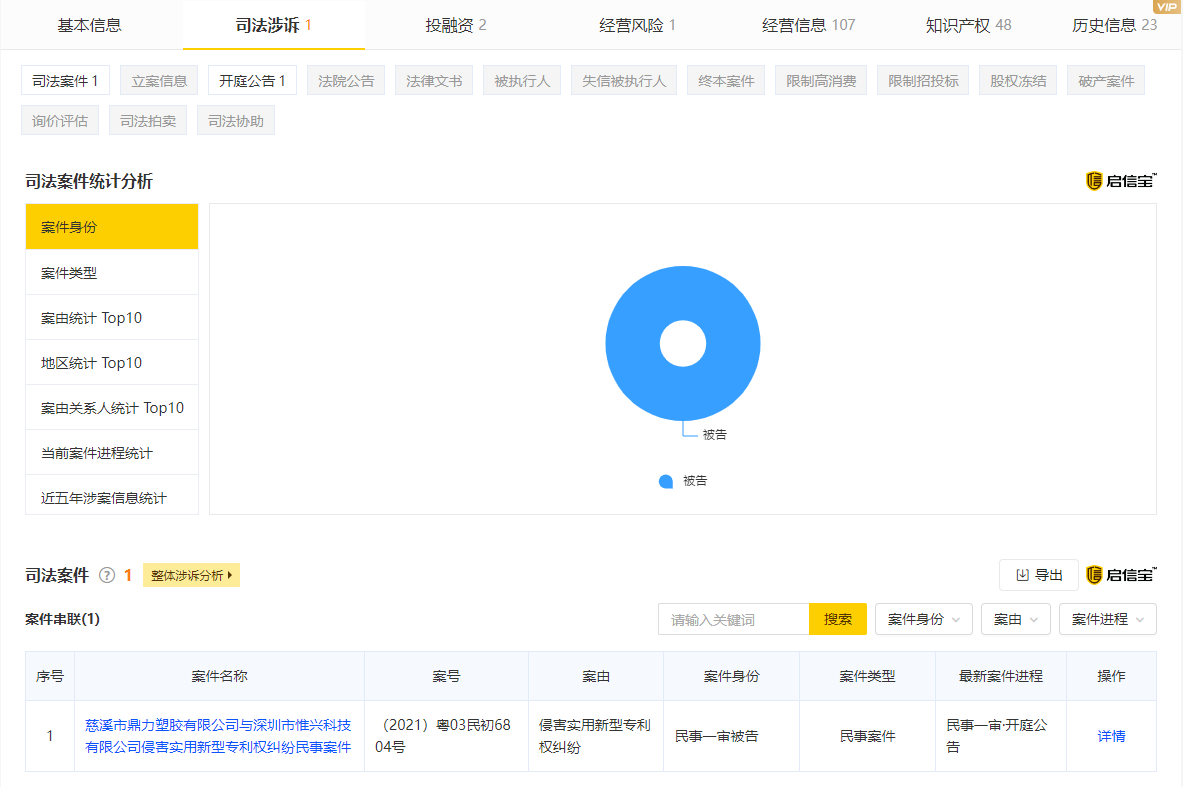
Task: Select the 开庭公告 sub-category chip
Action: tap(252, 81)
